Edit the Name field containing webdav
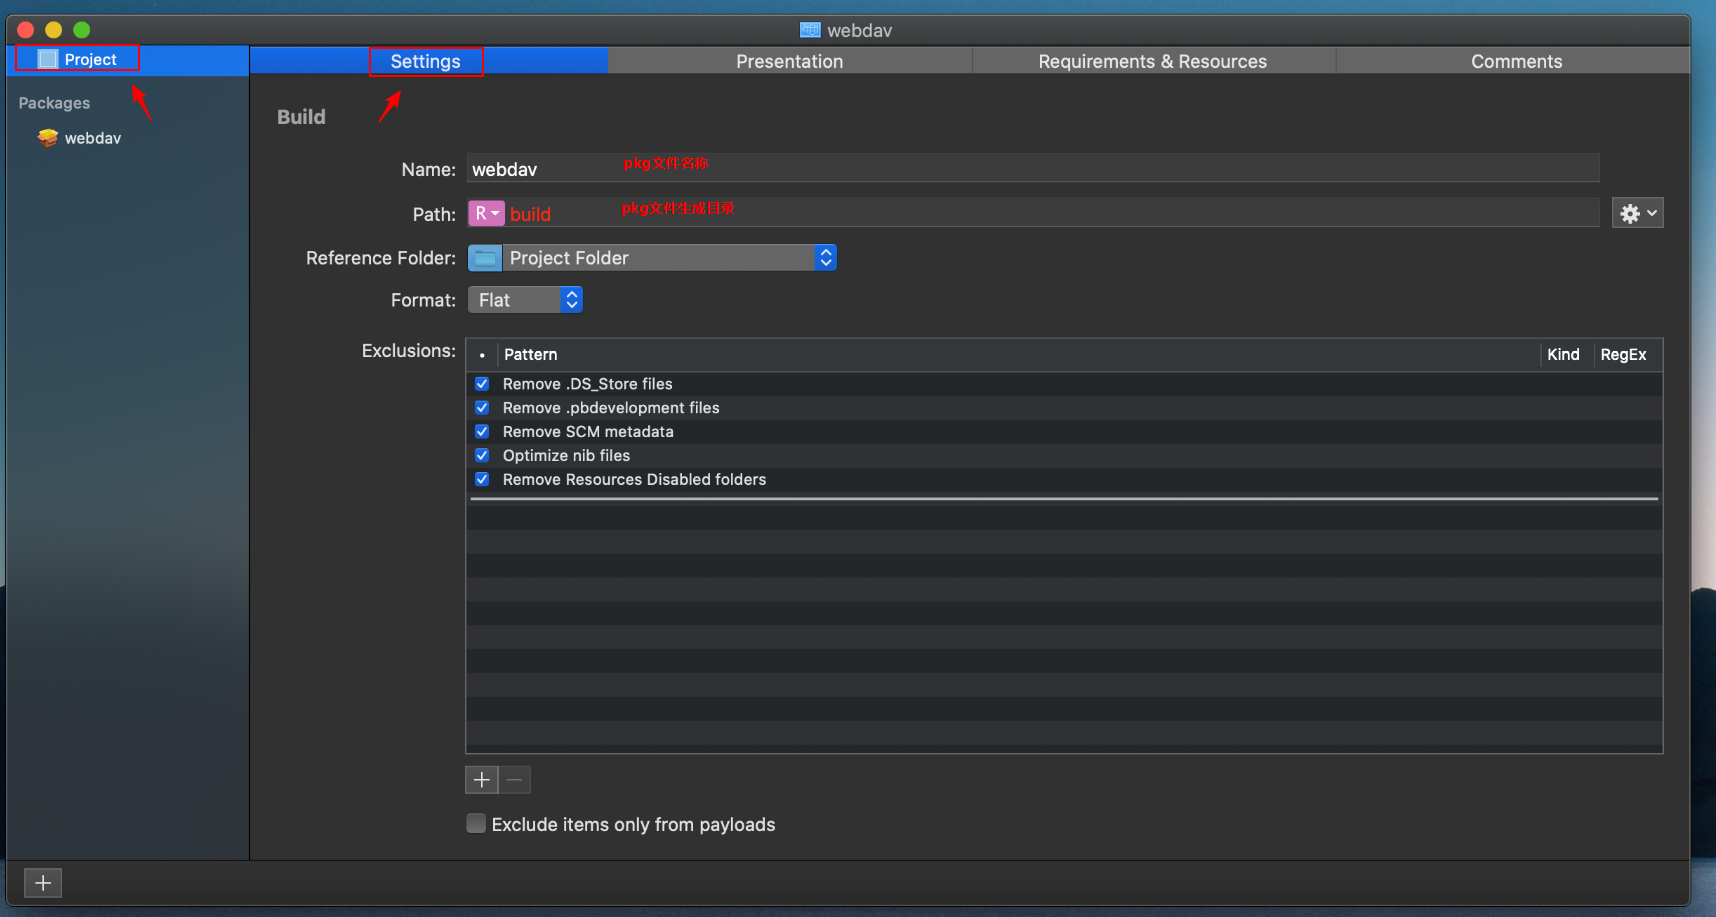 pos(1033,168)
